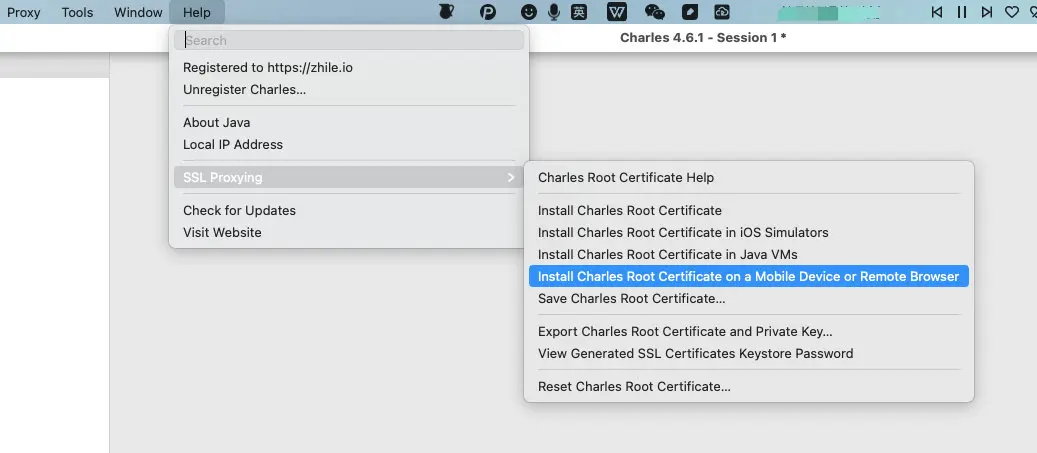Switch the 英 input method icon
The image size is (1037, 453).
pyautogui.click(x=580, y=12)
